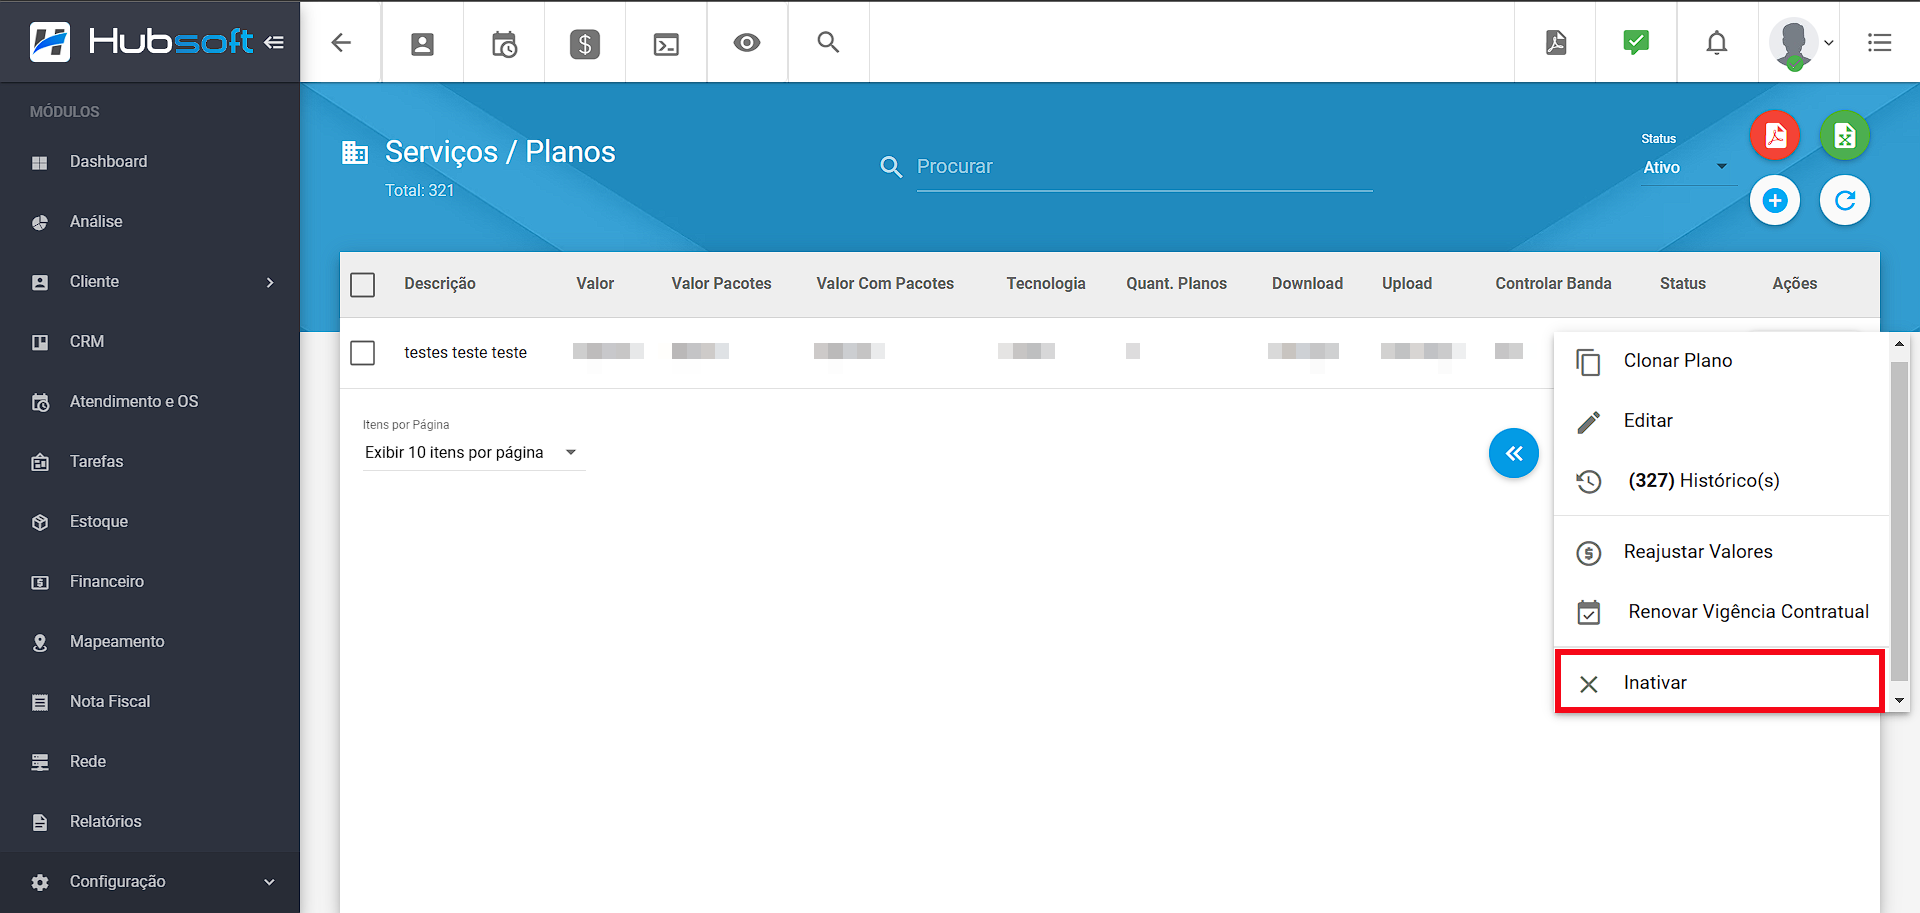The image size is (1920, 913).
Task: Click the actions menu scrollbar down arrow
Action: pyautogui.click(x=1899, y=701)
